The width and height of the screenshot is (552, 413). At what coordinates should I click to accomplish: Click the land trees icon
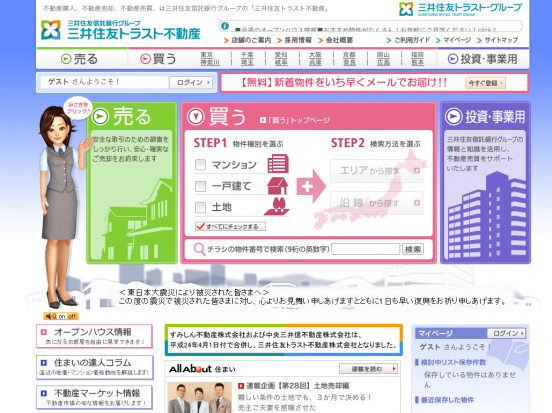tap(277, 206)
